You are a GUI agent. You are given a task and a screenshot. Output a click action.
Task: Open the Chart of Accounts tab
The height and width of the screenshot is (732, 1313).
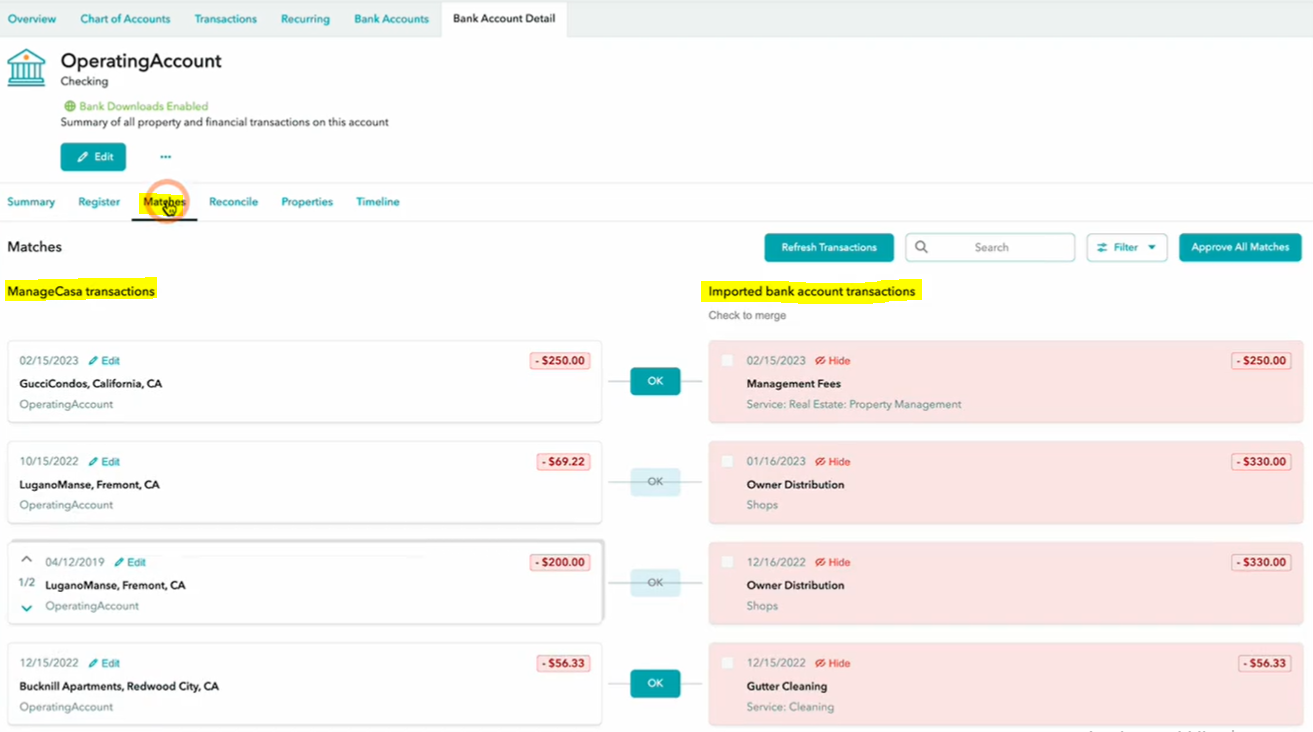coord(125,19)
